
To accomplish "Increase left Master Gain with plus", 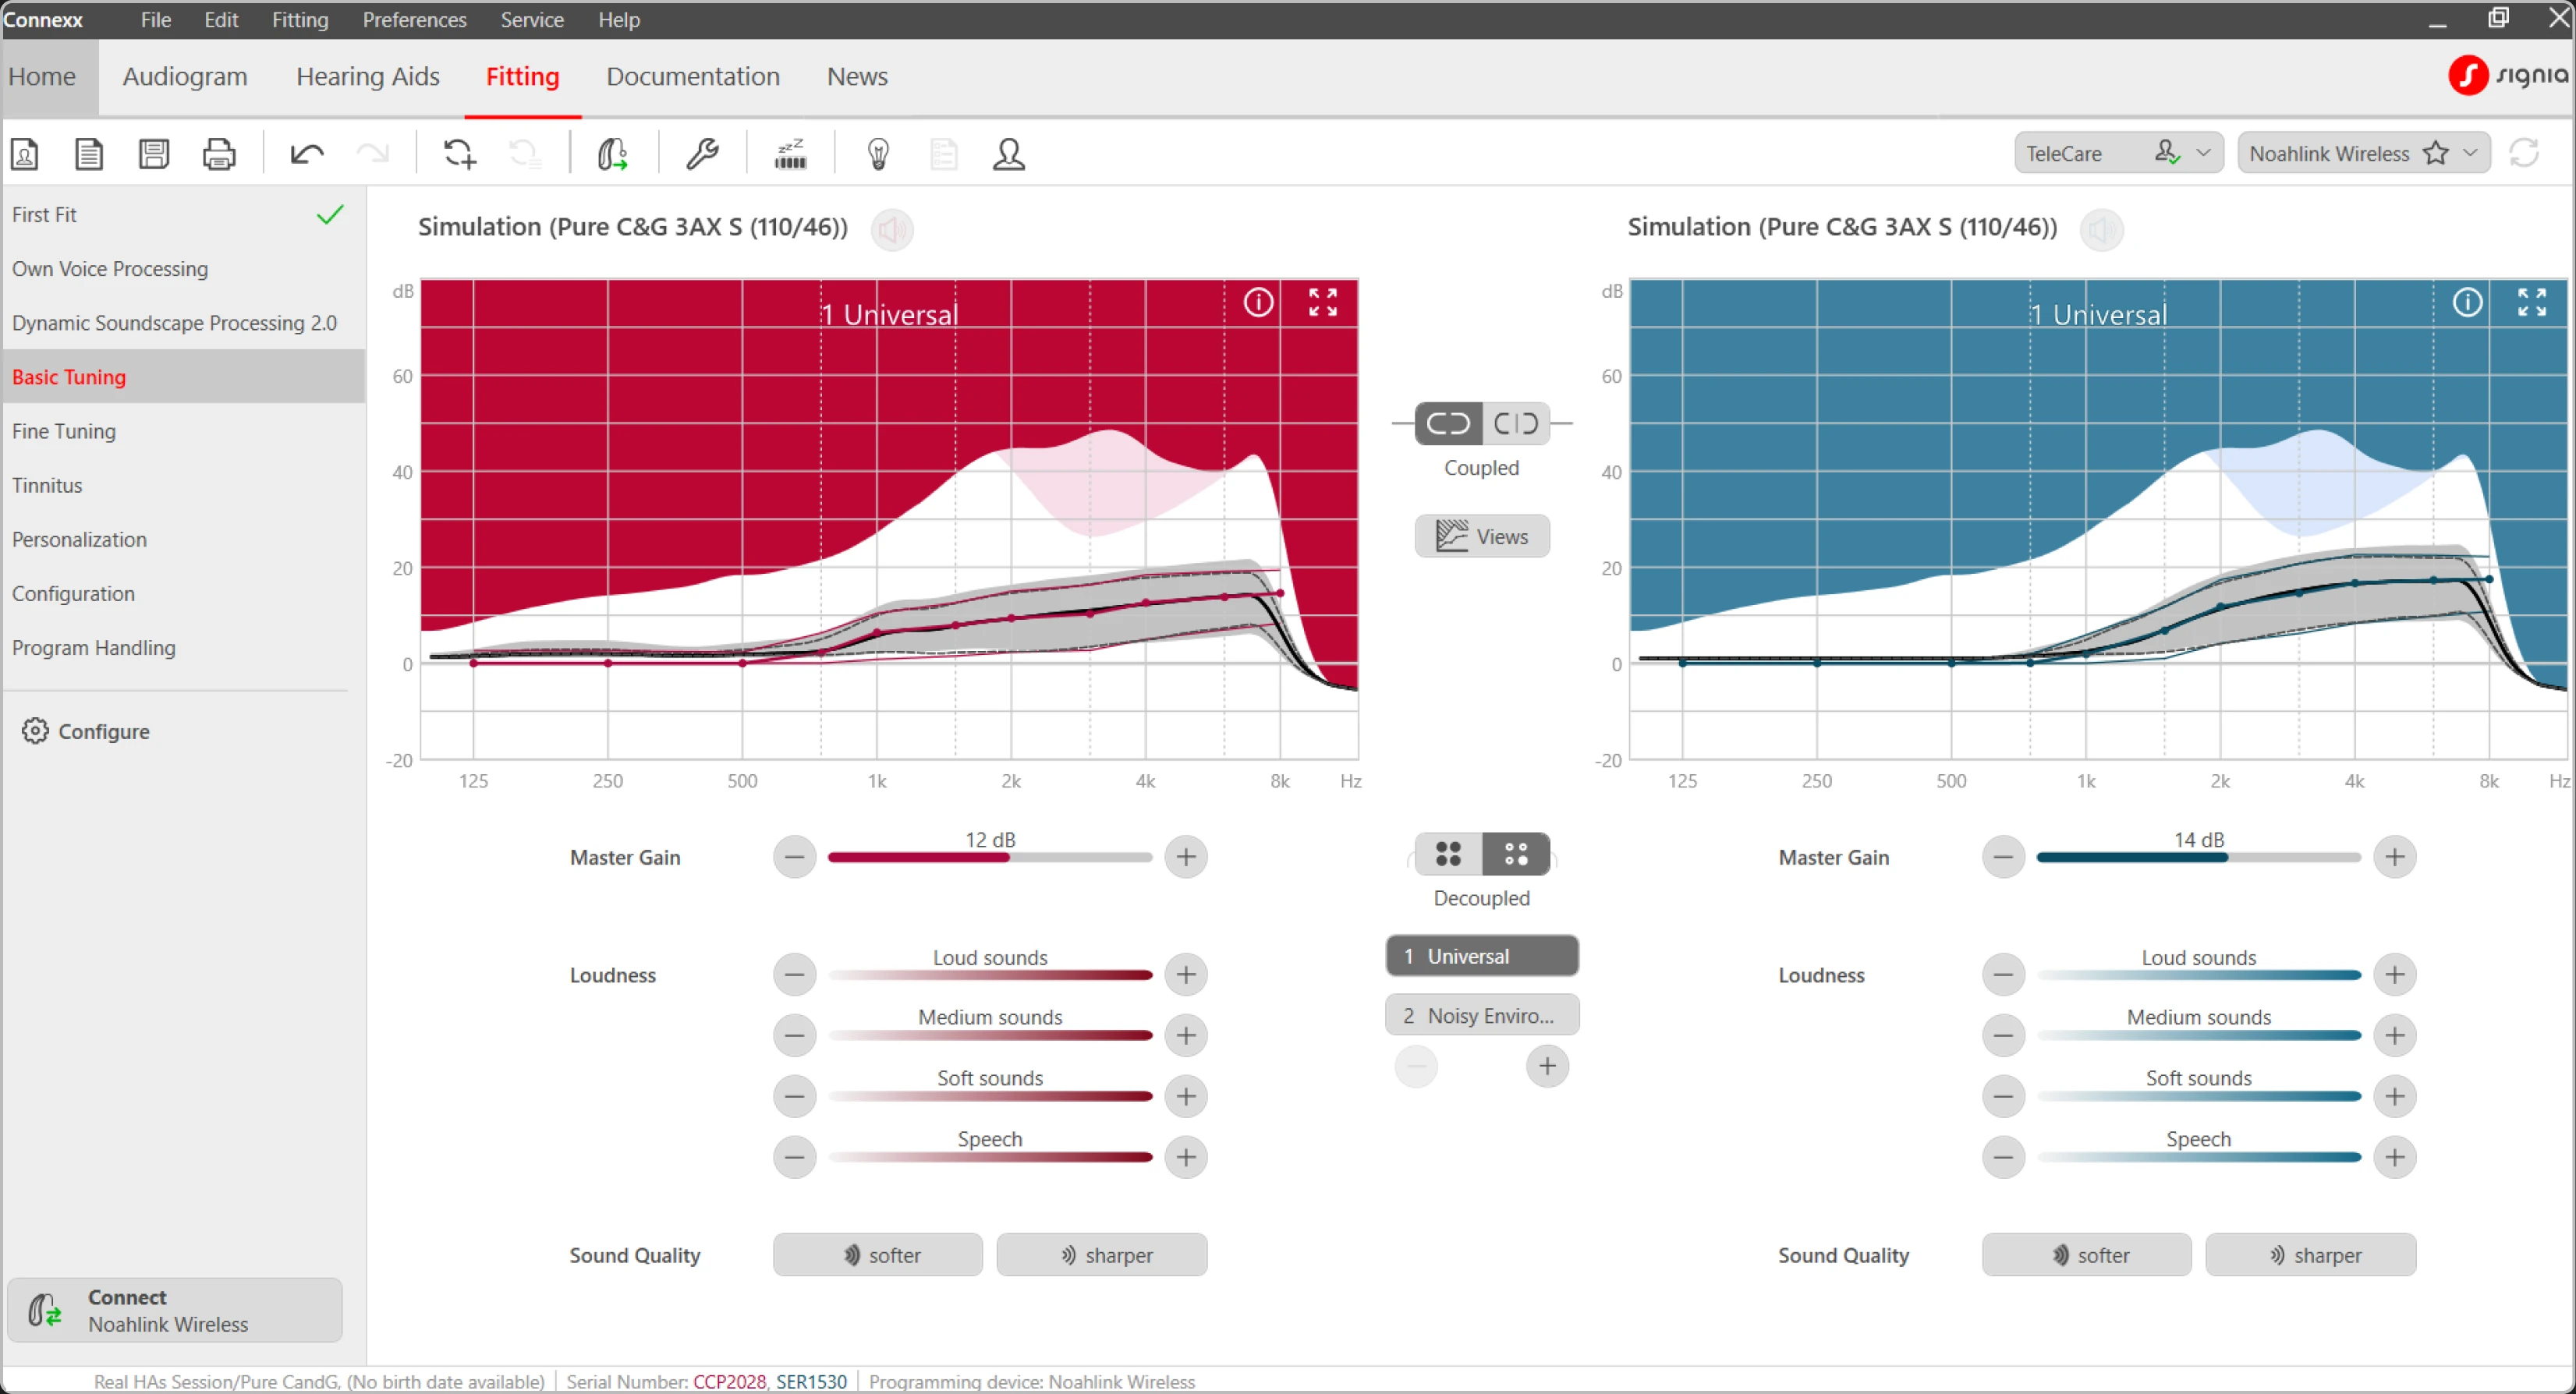I will [x=1186, y=857].
